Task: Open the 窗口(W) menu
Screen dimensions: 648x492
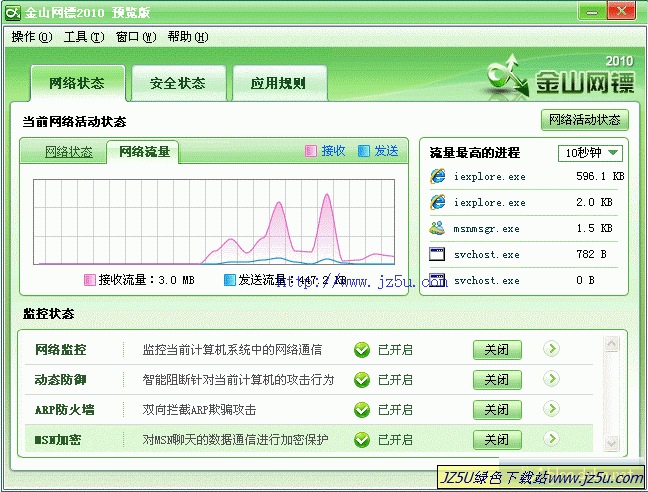Action: coord(136,37)
